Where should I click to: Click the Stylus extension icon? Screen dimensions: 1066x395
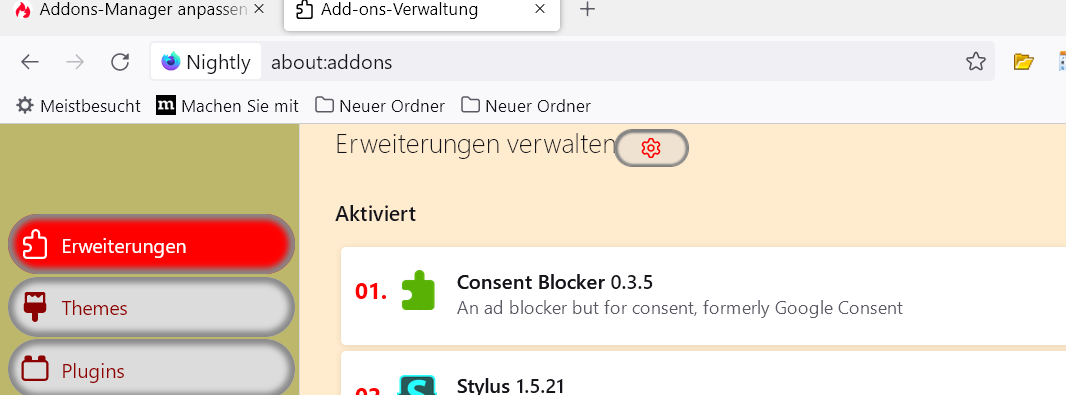pyautogui.click(x=417, y=385)
